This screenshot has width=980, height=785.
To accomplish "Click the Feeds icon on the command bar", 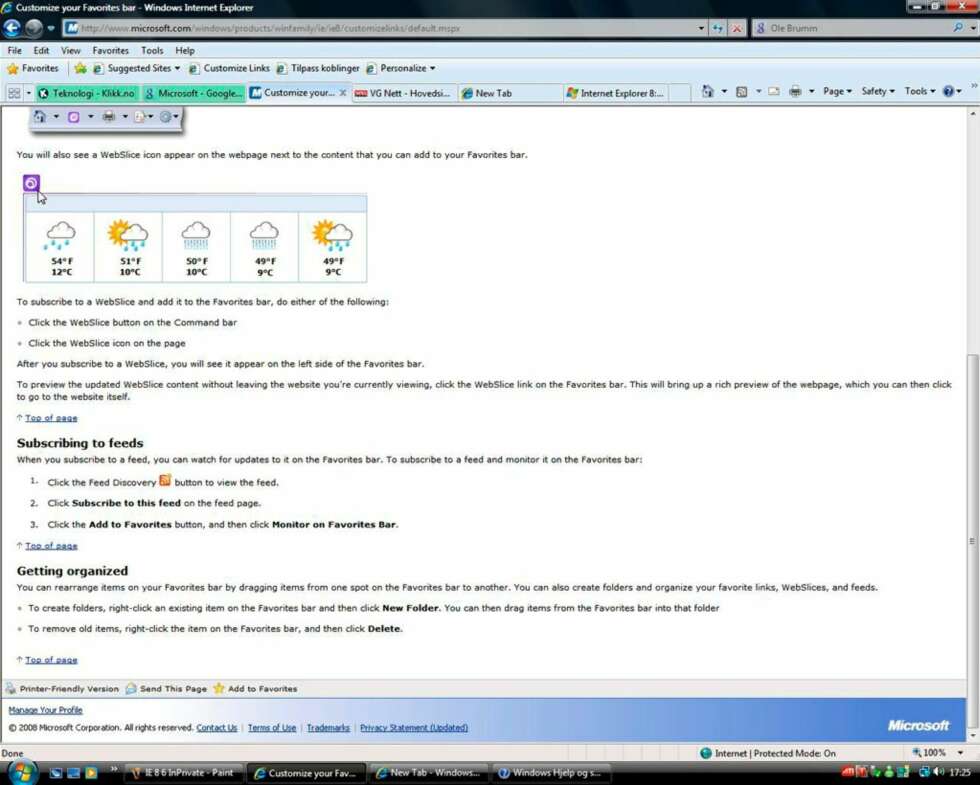I will (741, 92).
